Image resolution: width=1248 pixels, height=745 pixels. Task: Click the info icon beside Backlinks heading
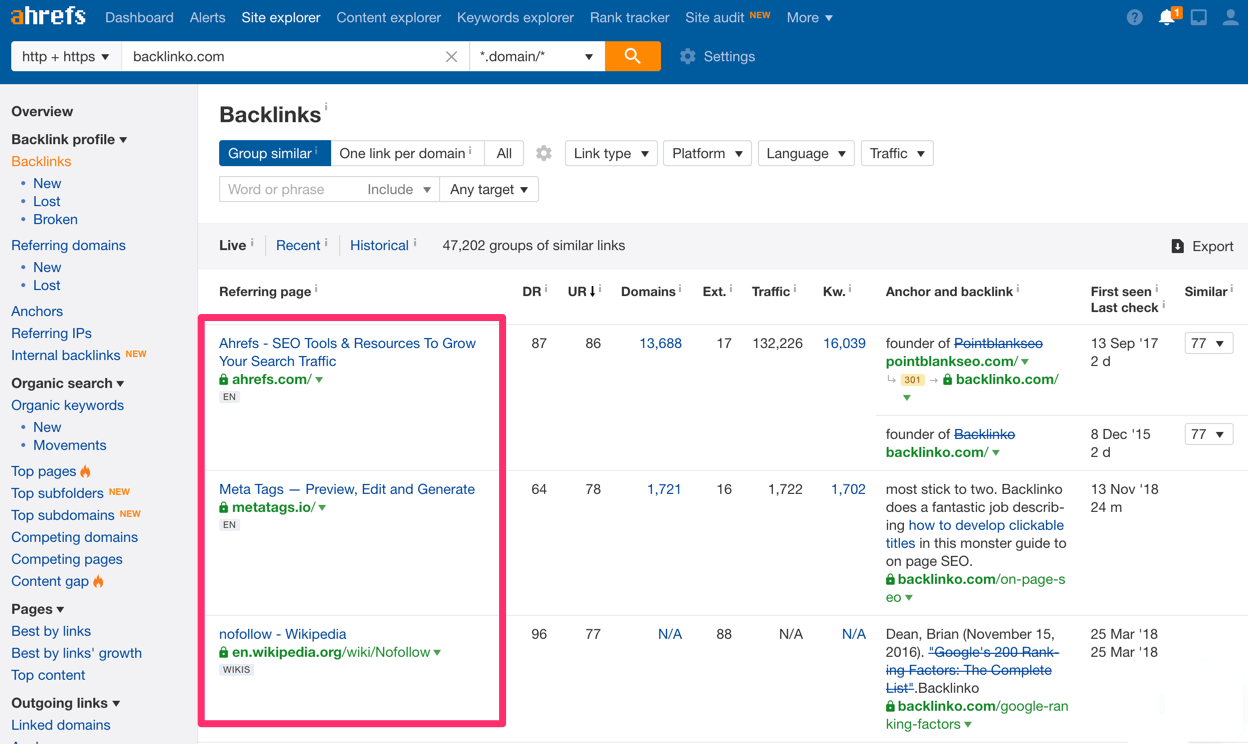click(326, 106)
